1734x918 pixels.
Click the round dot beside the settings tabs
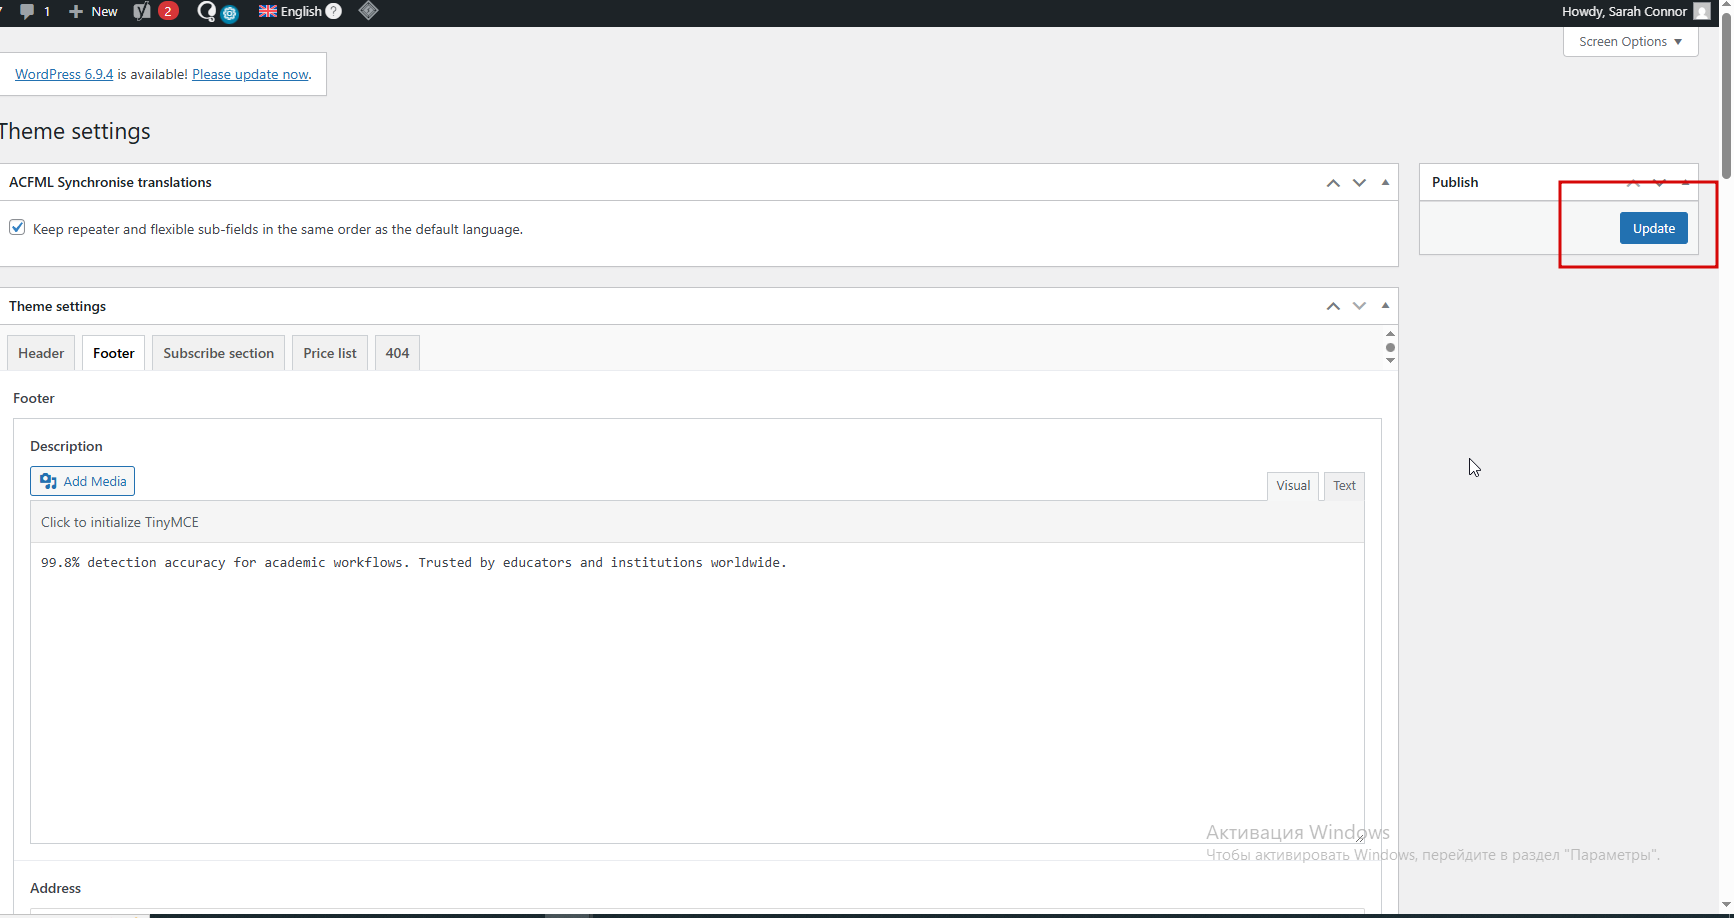pyautogui.click(x=1390, y=348)
